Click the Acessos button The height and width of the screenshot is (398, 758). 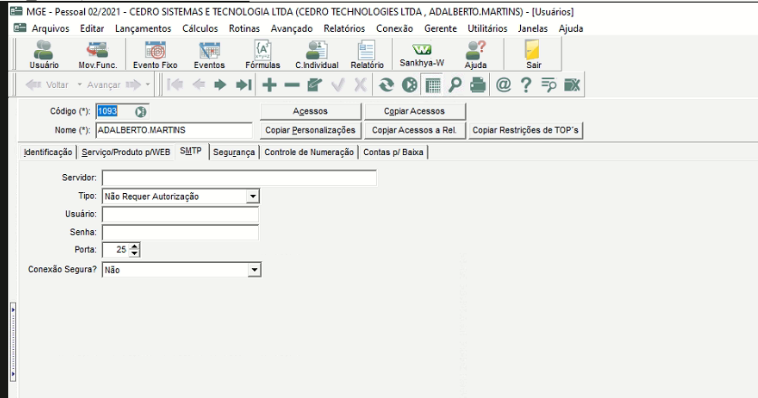[x=310, y=111]
